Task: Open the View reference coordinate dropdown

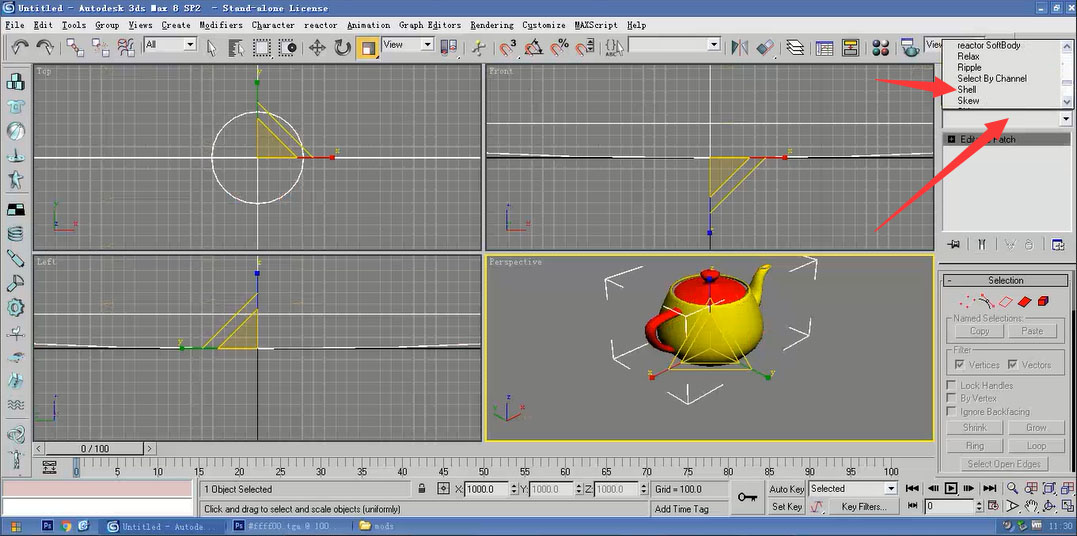Action: coord(407,45)
